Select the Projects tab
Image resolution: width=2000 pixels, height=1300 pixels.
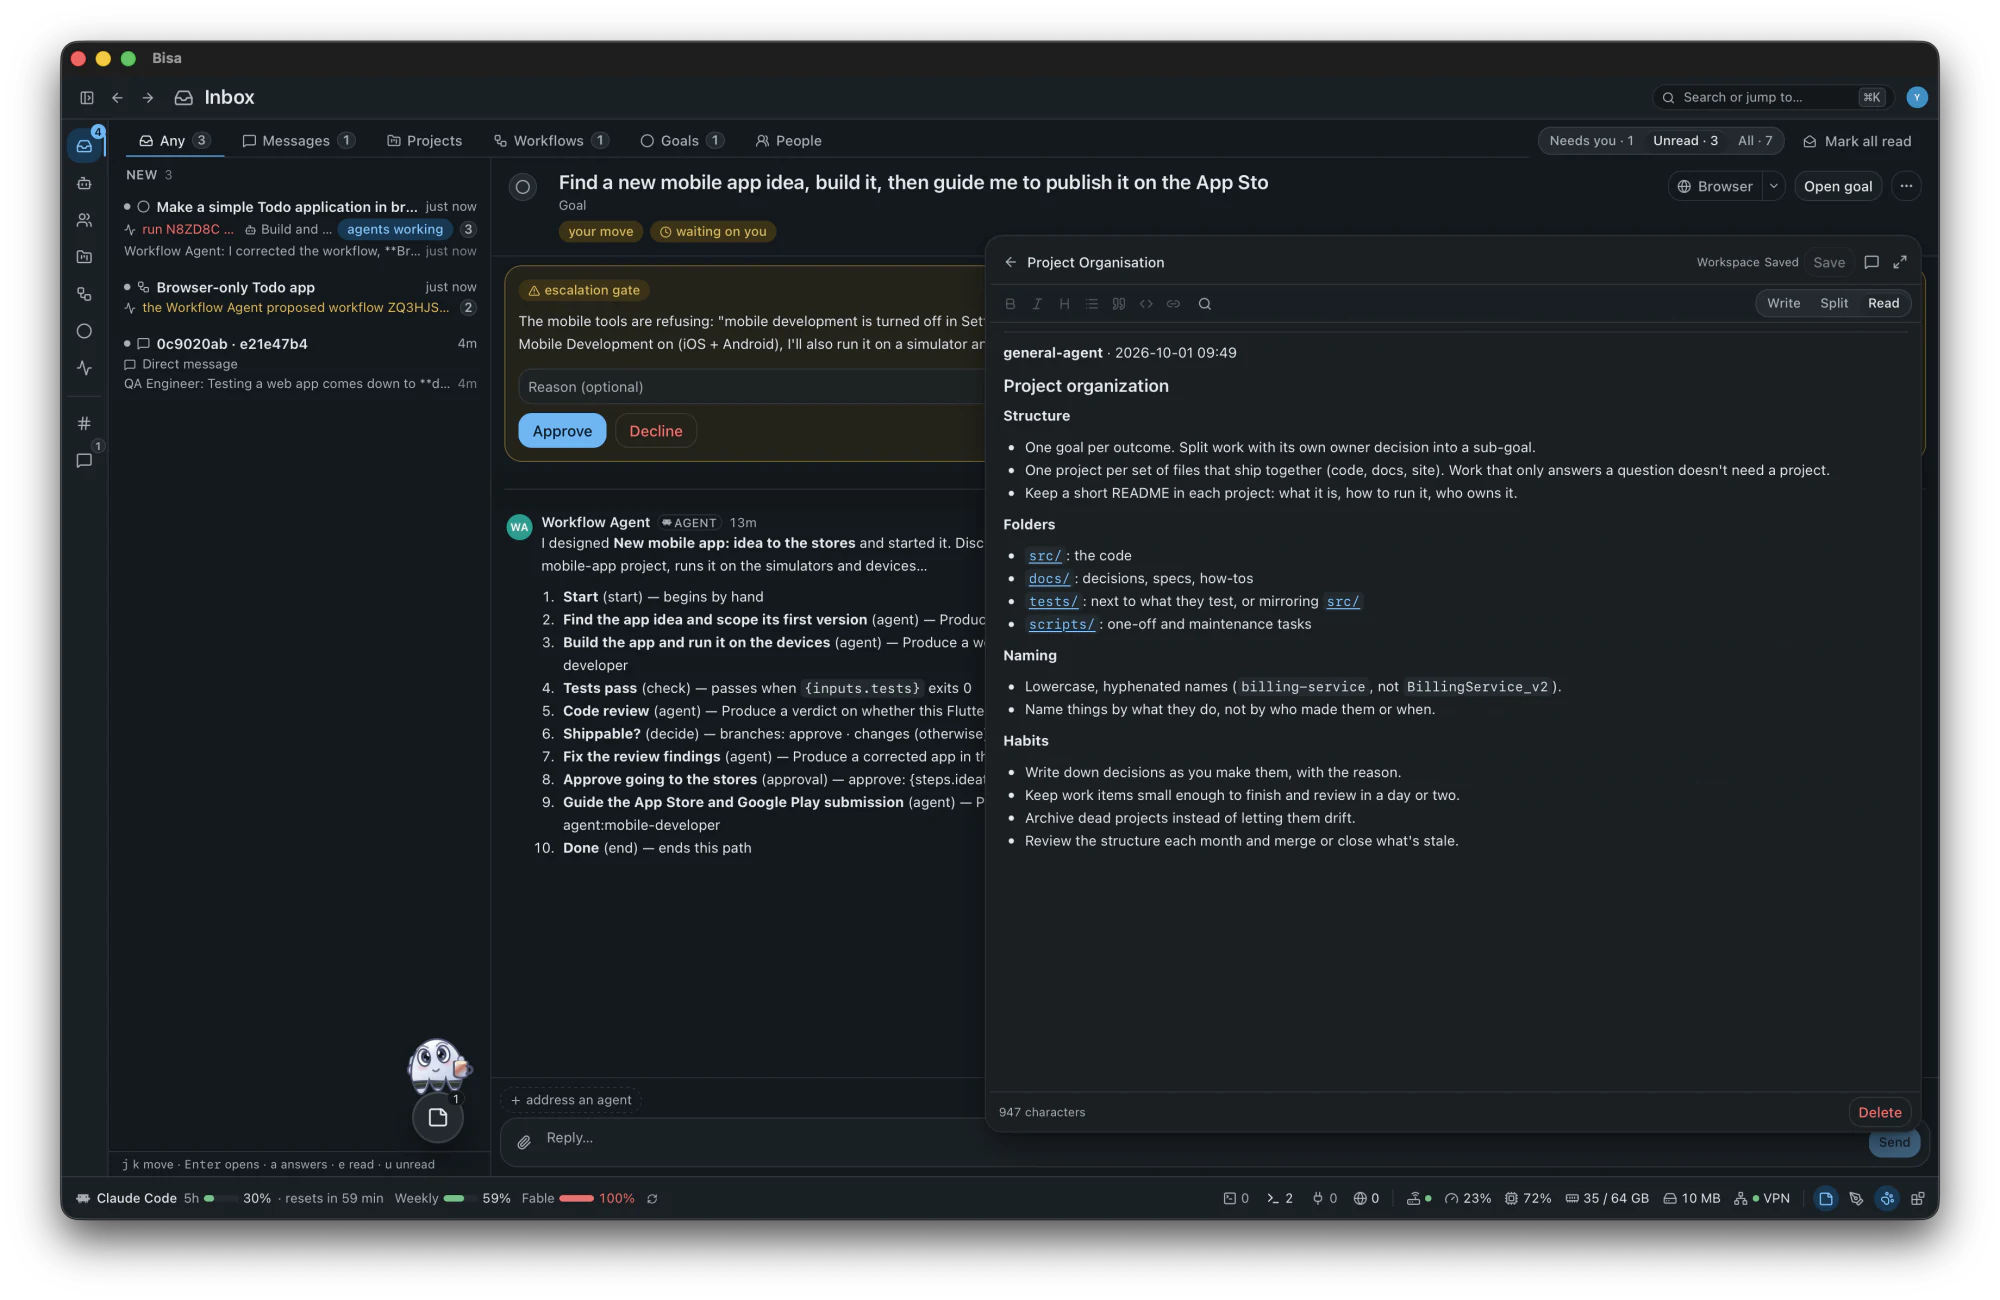(x=425, y=141)
